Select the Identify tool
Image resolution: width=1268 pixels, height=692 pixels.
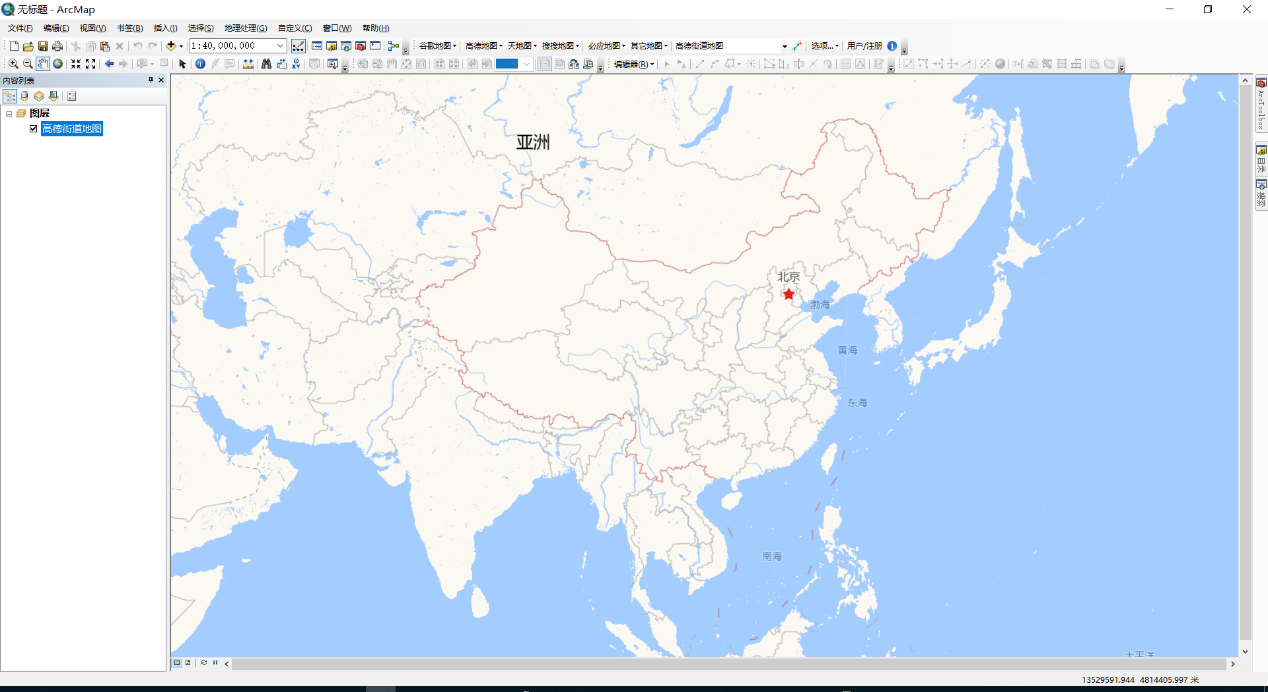[x=199, y=63]
